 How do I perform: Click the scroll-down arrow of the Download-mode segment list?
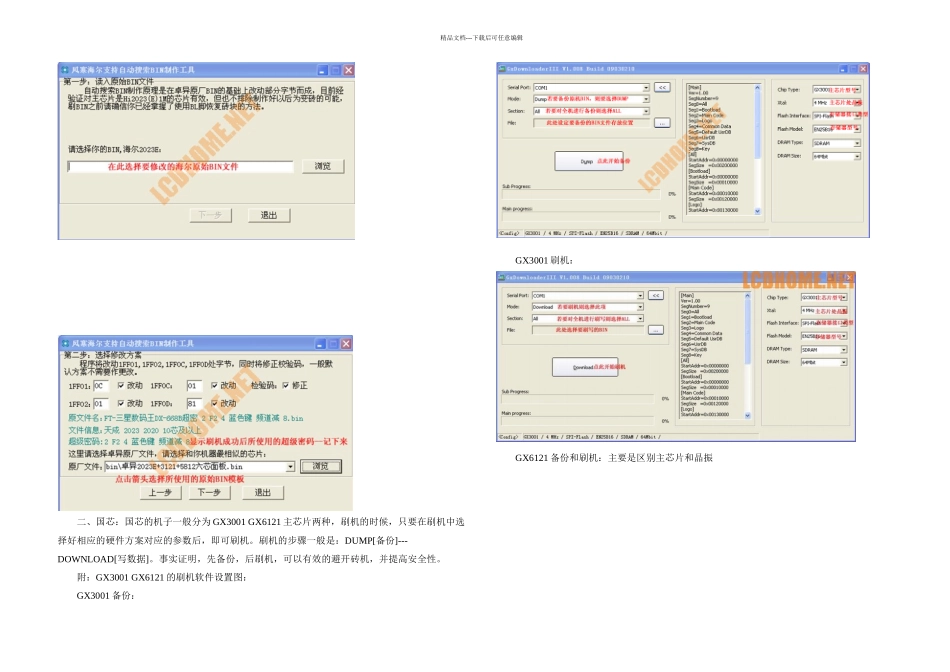coord(747,415)
